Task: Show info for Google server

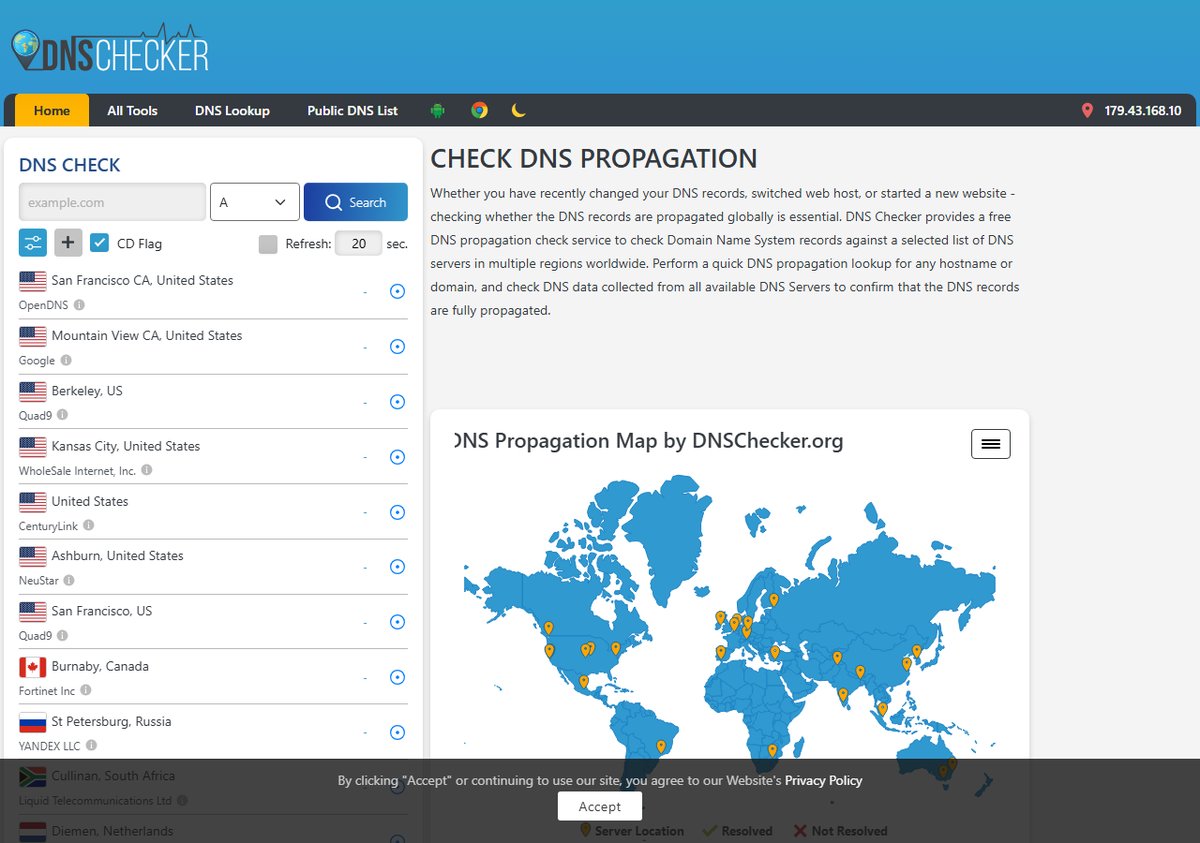Action: (x=66, y=360)
